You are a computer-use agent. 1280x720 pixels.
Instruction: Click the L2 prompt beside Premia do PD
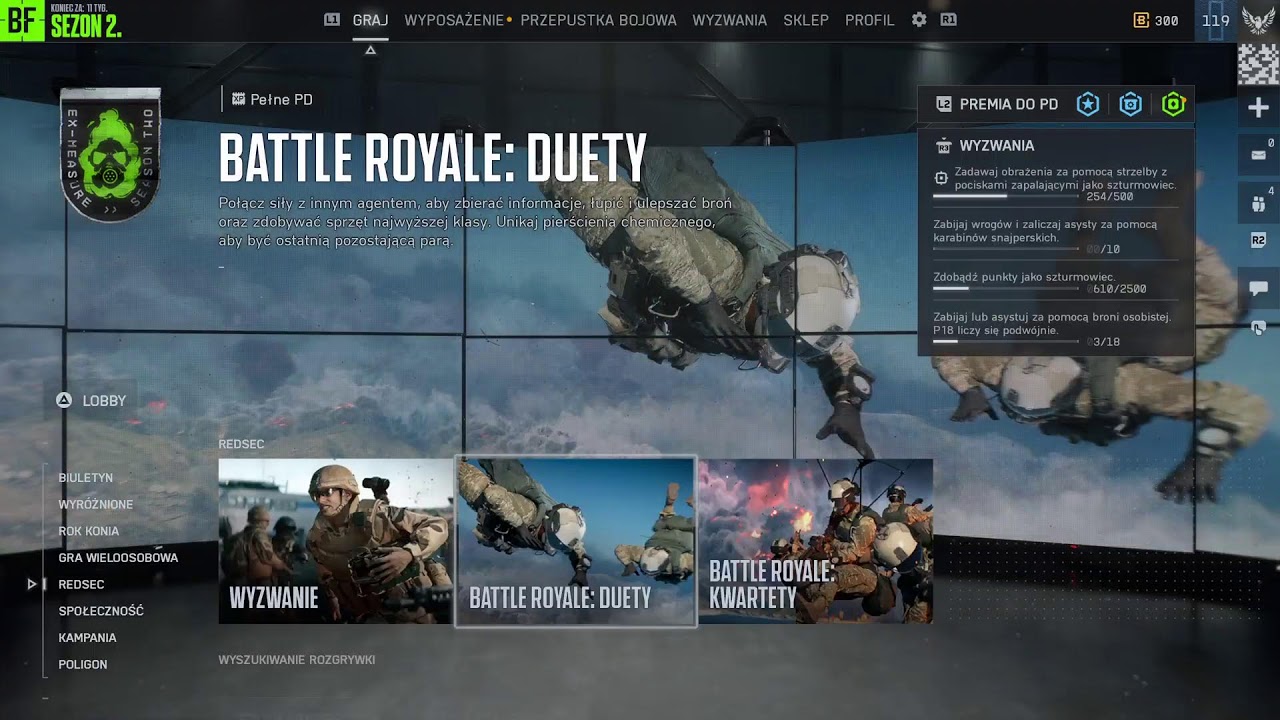pyautogui.click(x=943, y=104)
